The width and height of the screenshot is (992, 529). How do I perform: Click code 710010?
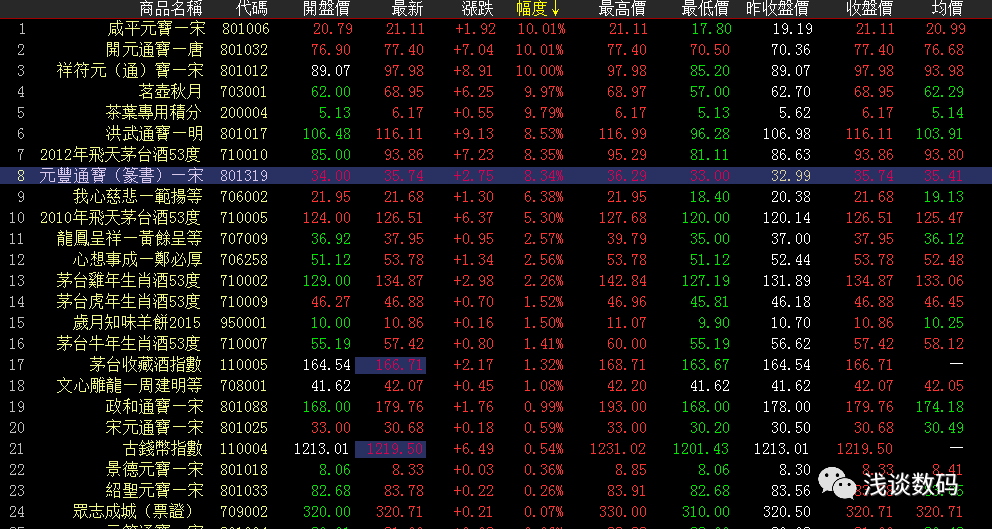point(244,154)
